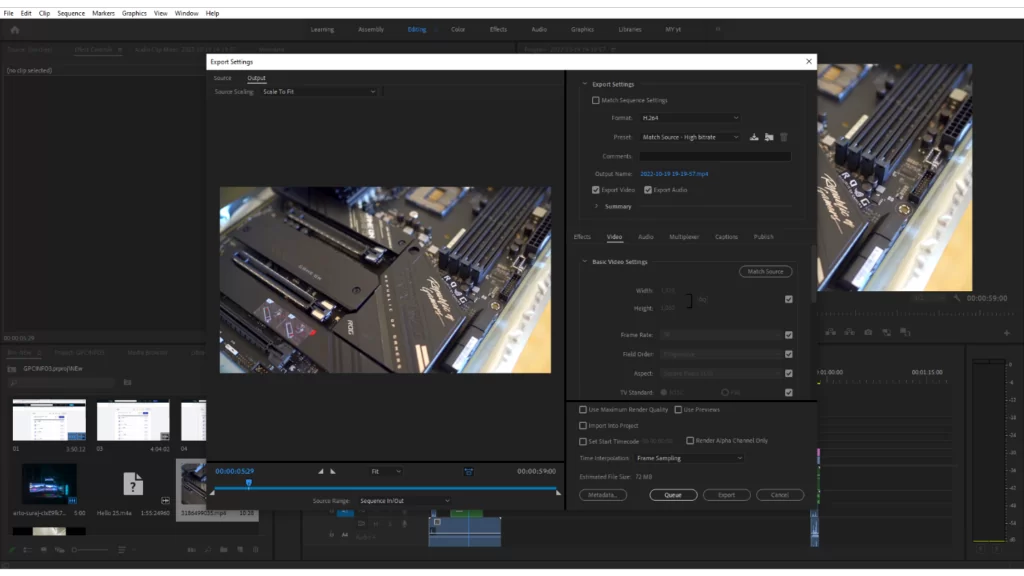Click the Program monitor wrench settings icon

[x=957, y=298]
